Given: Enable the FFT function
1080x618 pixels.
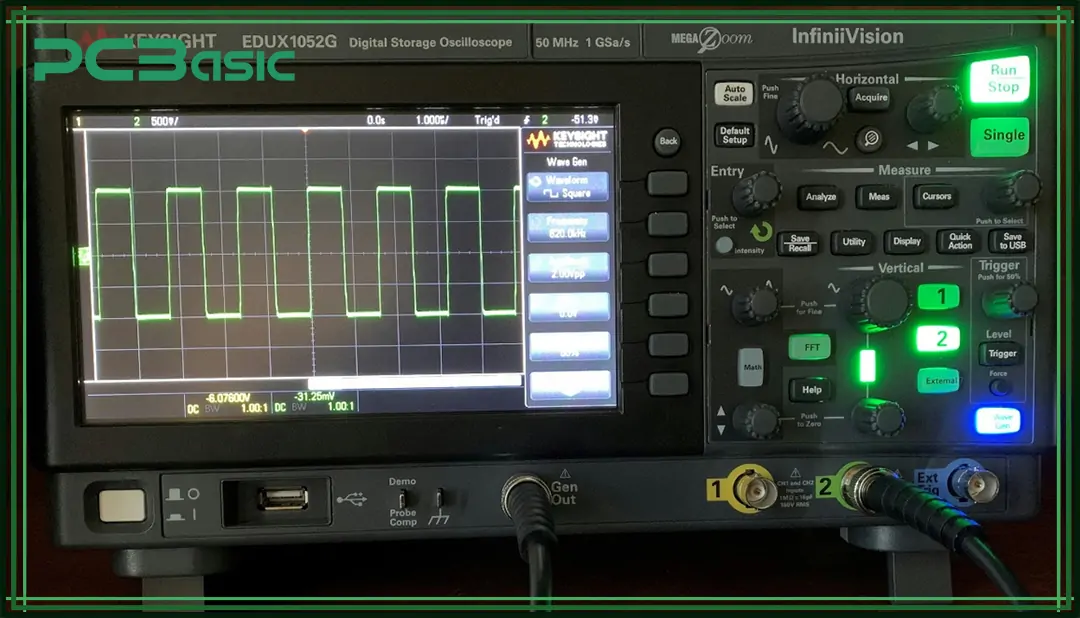Looking at the screenshot, I should (x=812, y=347).
